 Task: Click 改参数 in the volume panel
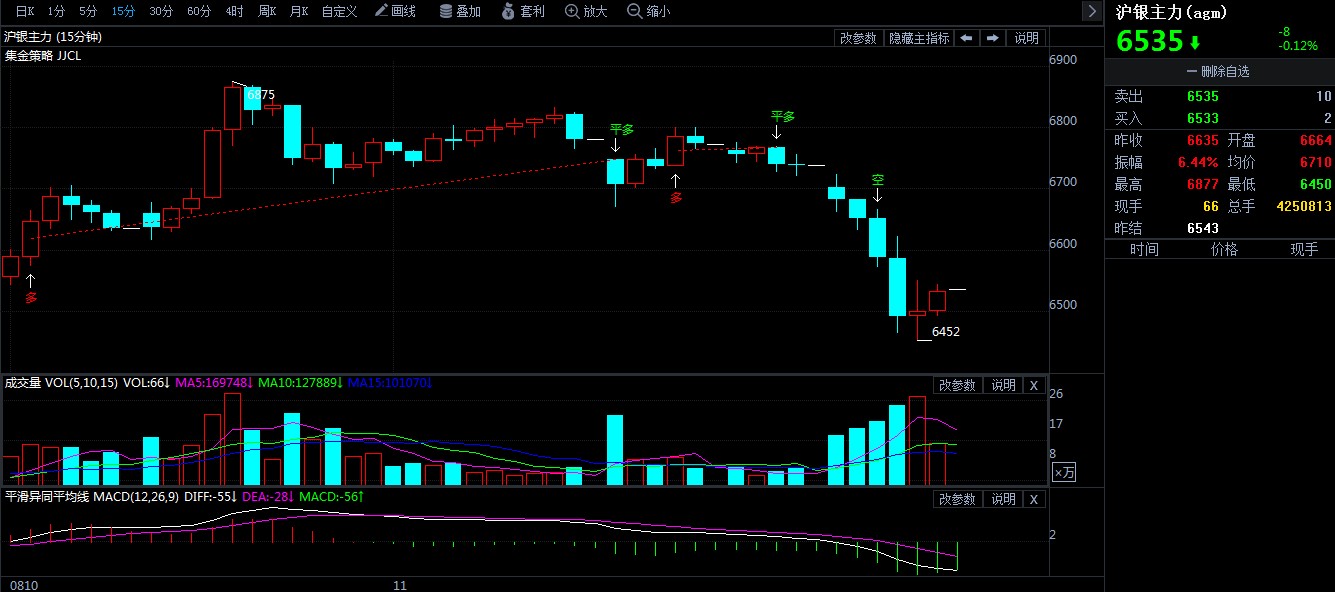957,385
